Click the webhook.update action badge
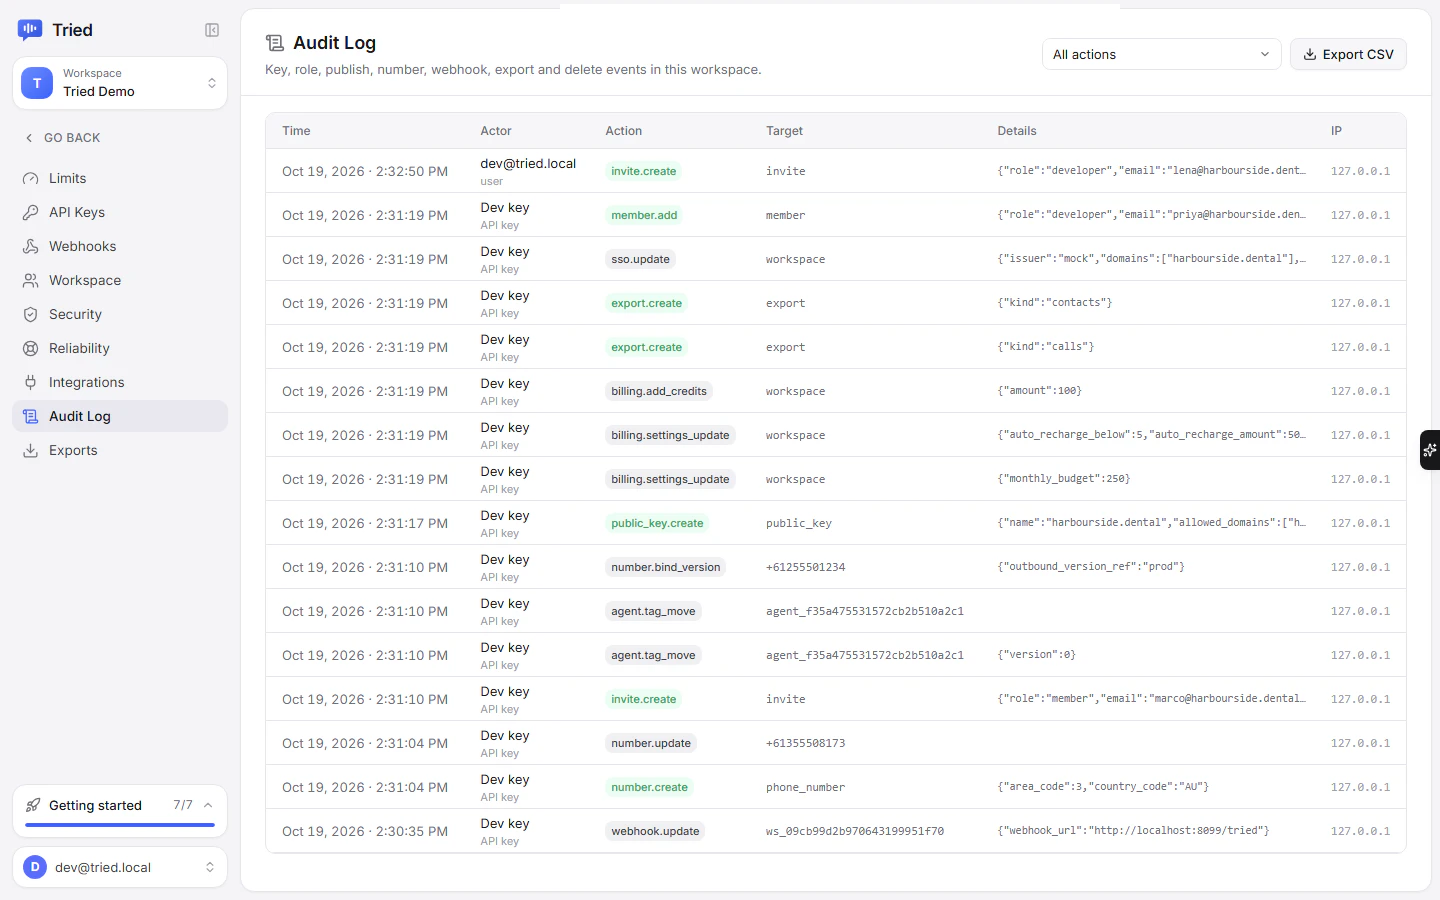The image size is (1440, 900). pyautogui.click(x=655, y=831)
